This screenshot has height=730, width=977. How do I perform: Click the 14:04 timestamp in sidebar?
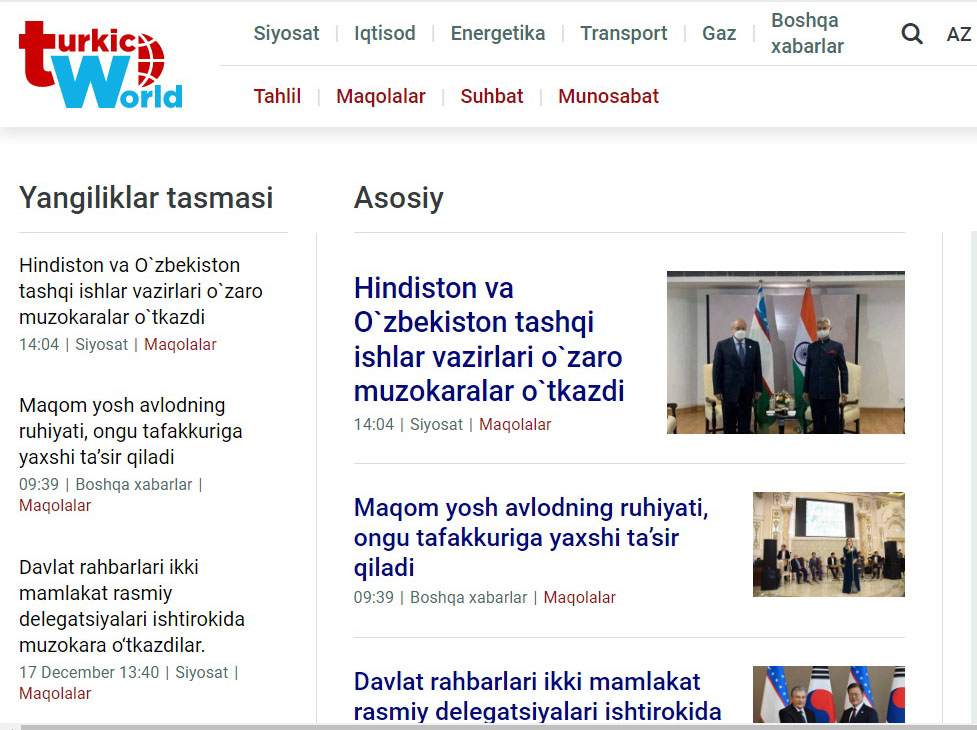coord(39,344)
